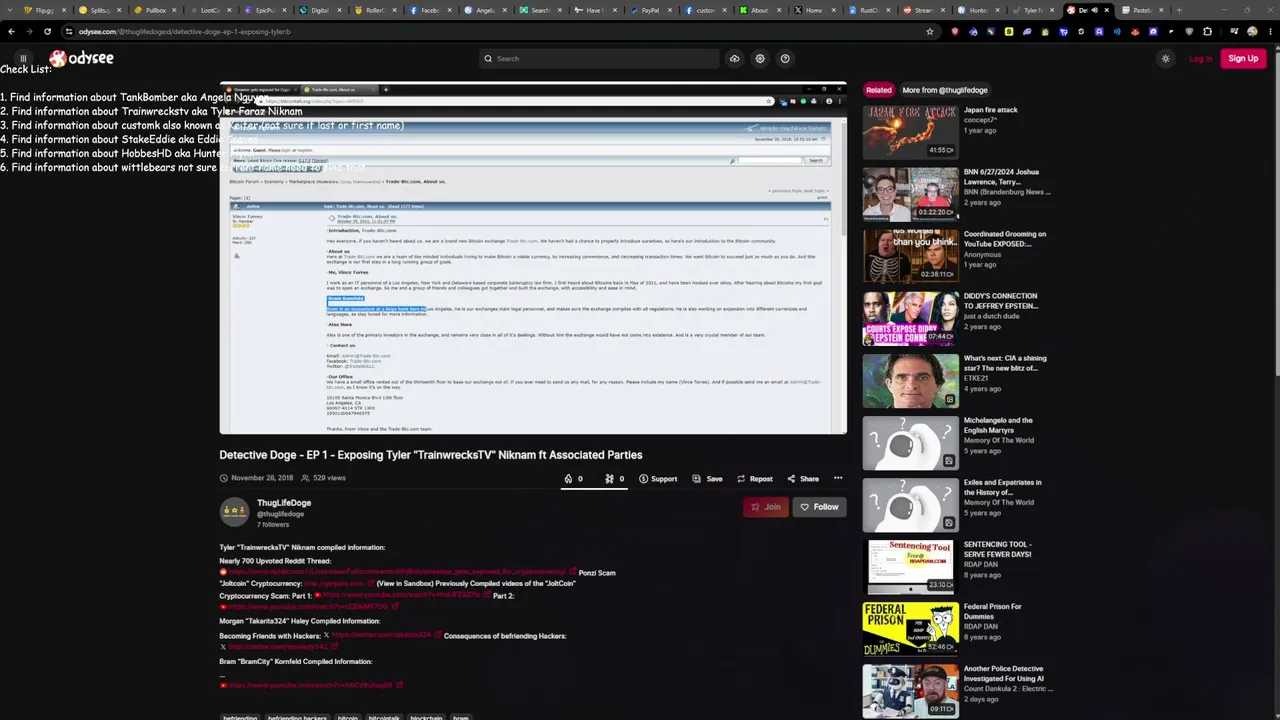The width and height of the screenshot is (1280, 720).
Task: Open the Part 2 YouTube link
Action: (308, 607)
